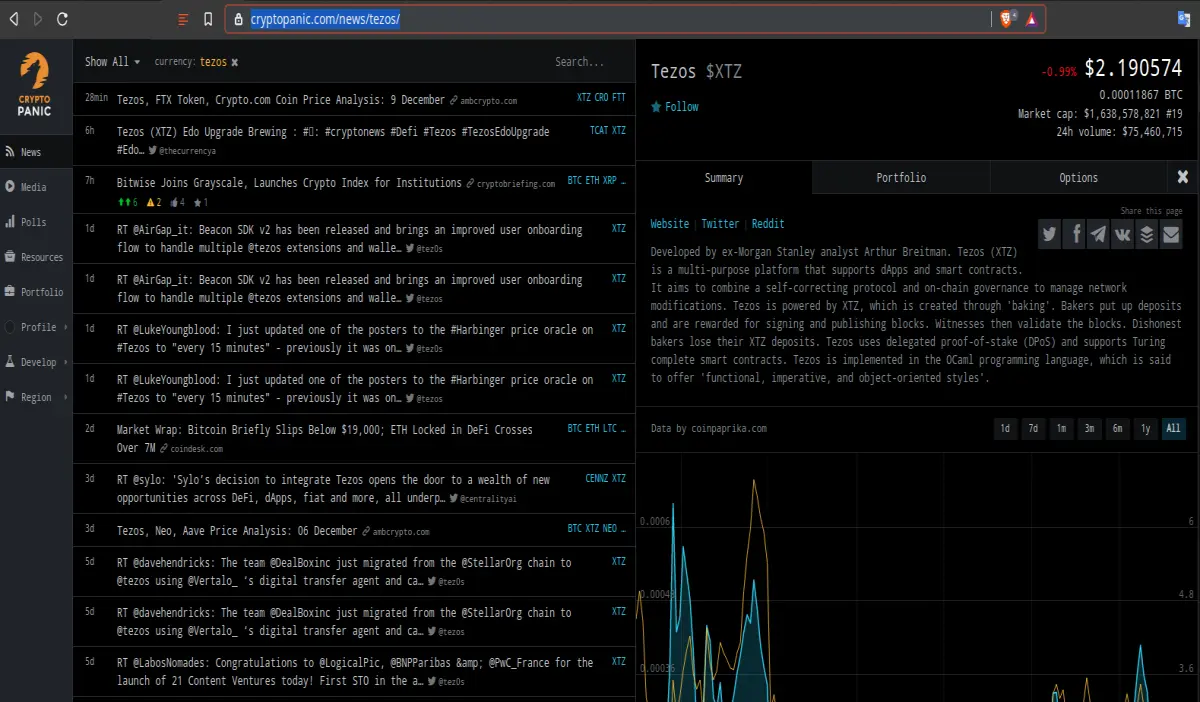Switch to the Portfolio tab in Tezos panel
This screenshot has width=1200, height=702.
tap(901, 177)
